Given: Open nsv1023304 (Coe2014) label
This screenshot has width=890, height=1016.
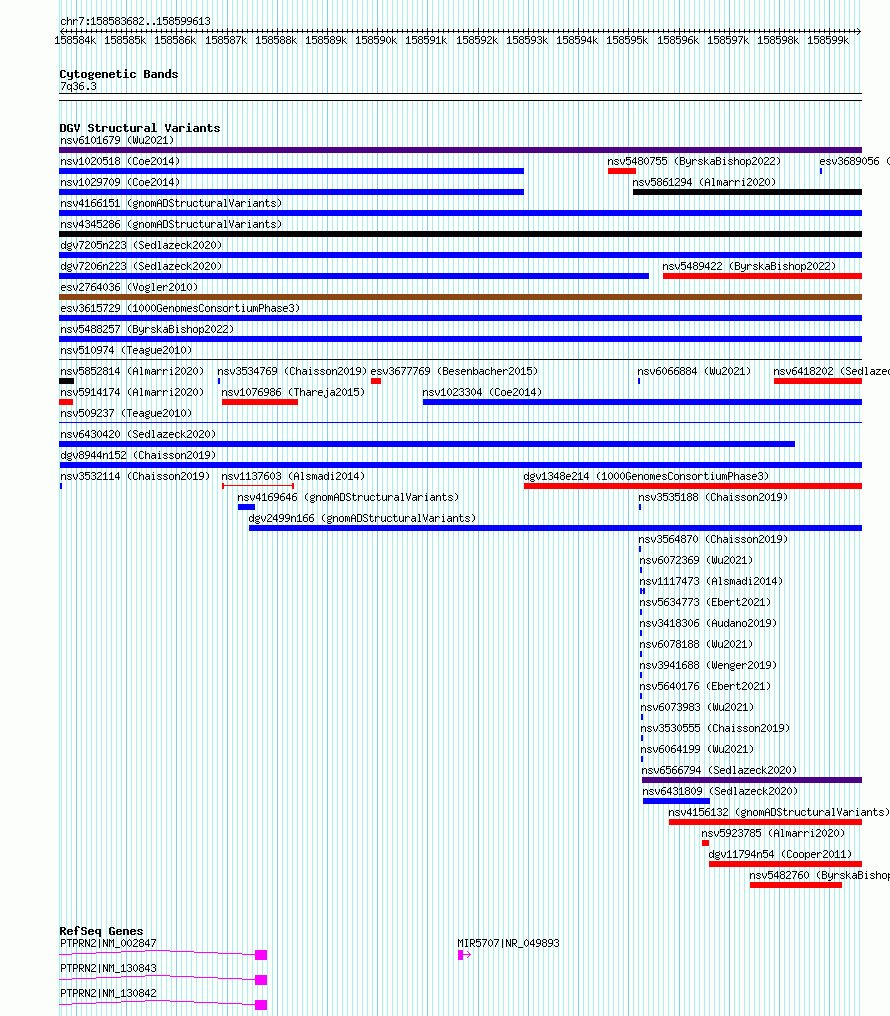Looking at the screenshot, I should pos(482,393).
